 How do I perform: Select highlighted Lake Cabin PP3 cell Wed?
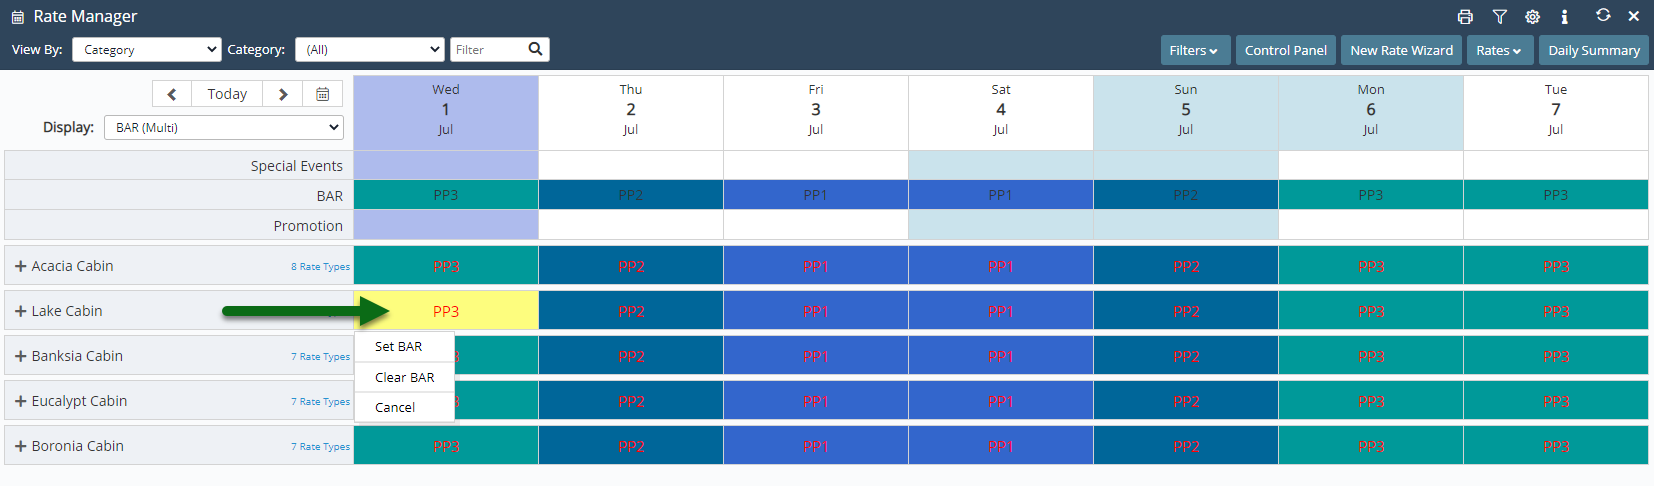click(x=446, y=311)
